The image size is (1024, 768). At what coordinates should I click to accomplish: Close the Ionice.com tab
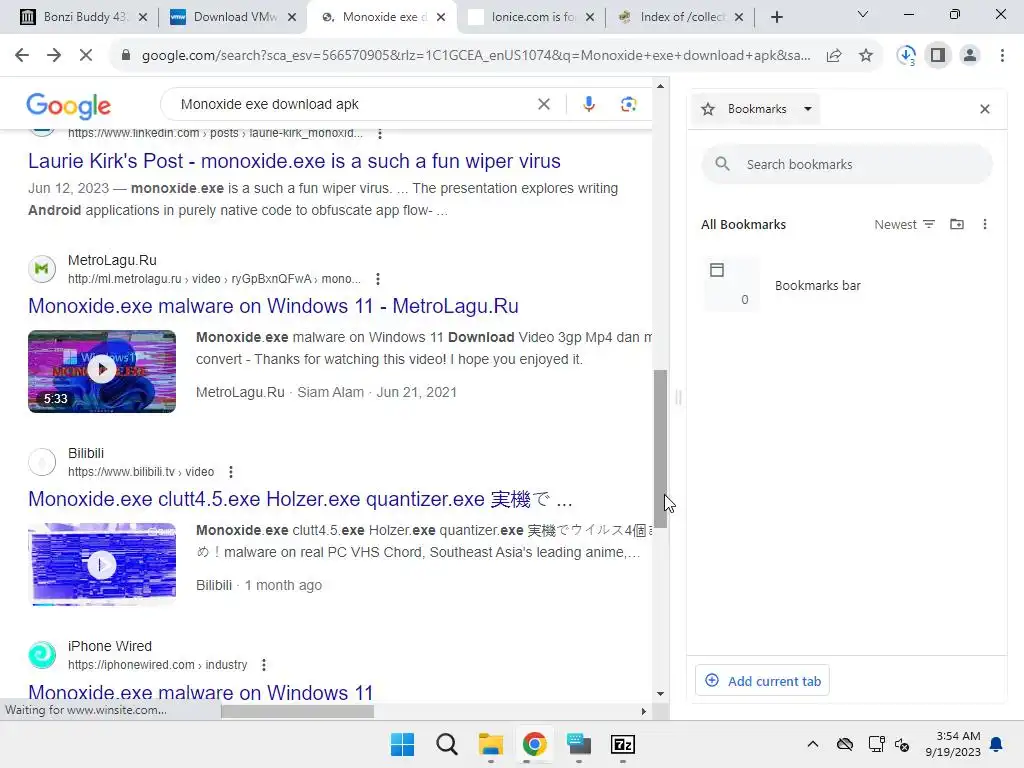(590, 17)
